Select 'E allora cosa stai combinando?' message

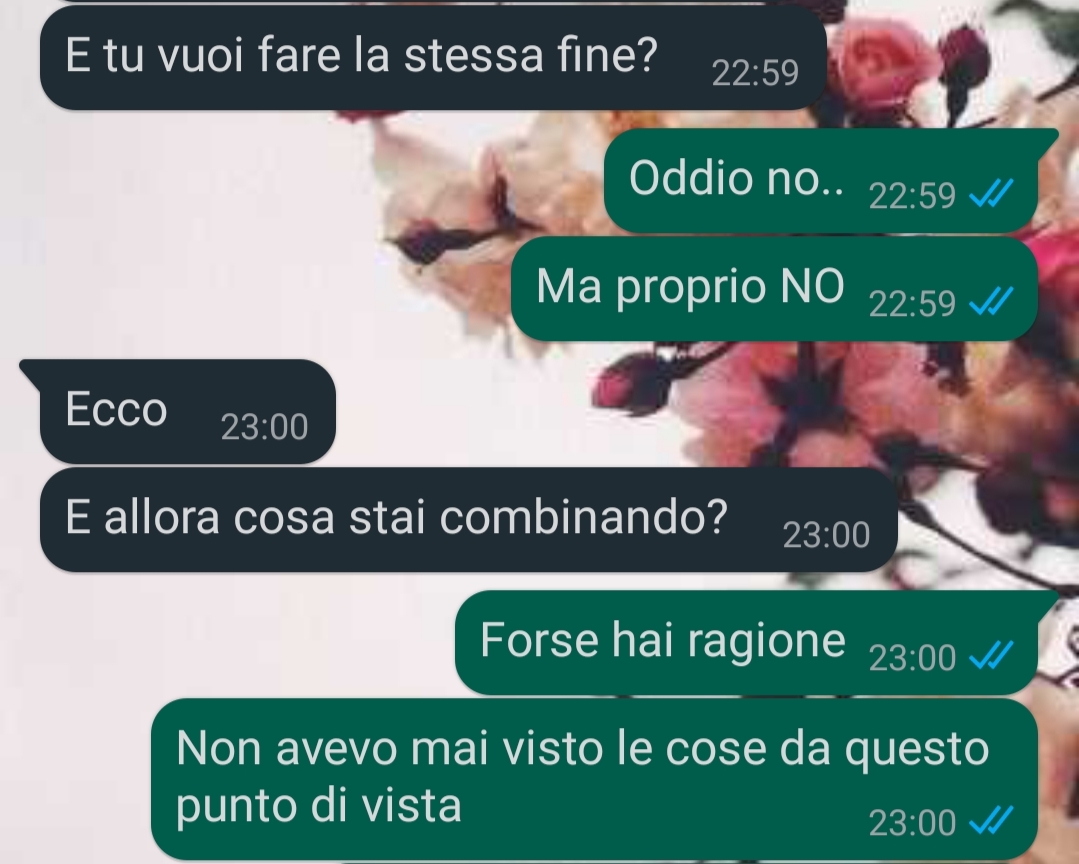click(x=468, y=519)
